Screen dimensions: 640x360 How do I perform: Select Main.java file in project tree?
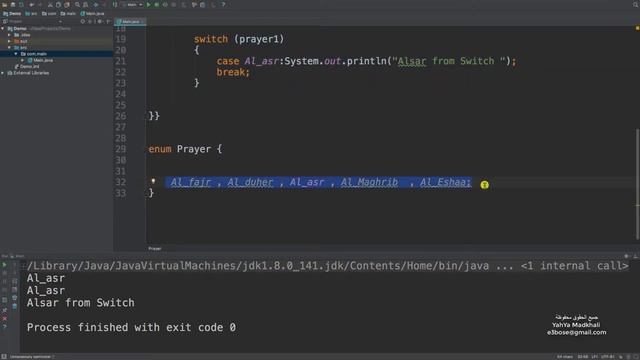[40, 60]
